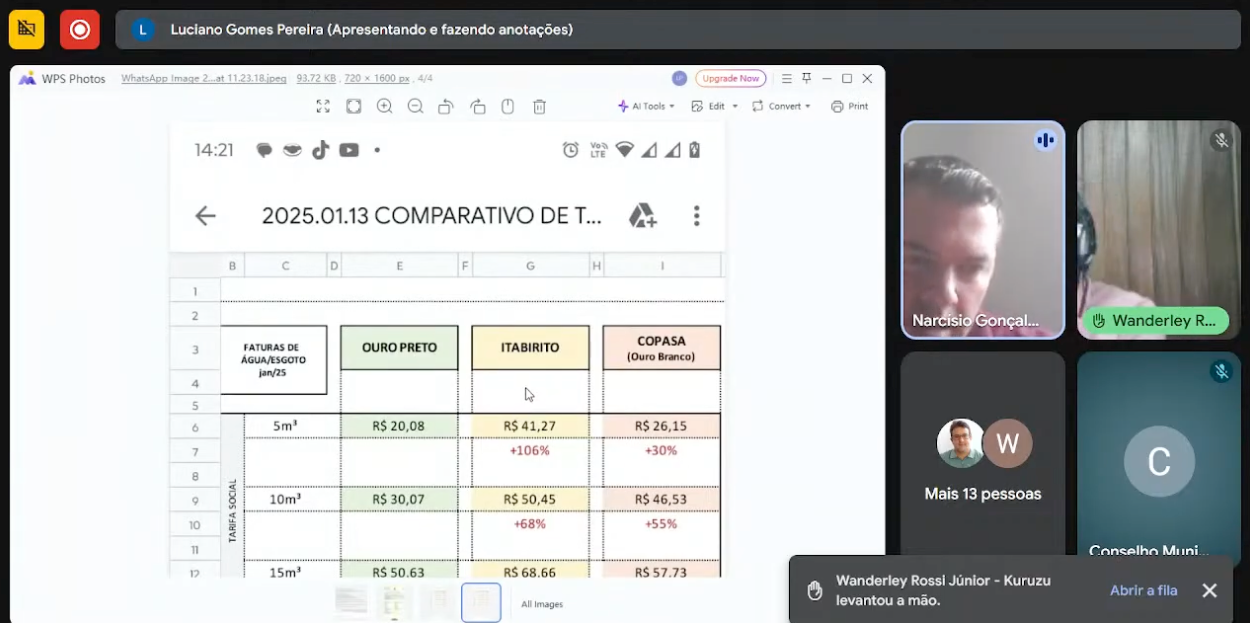Click the Abrir a fila link

pos(1143,590)
